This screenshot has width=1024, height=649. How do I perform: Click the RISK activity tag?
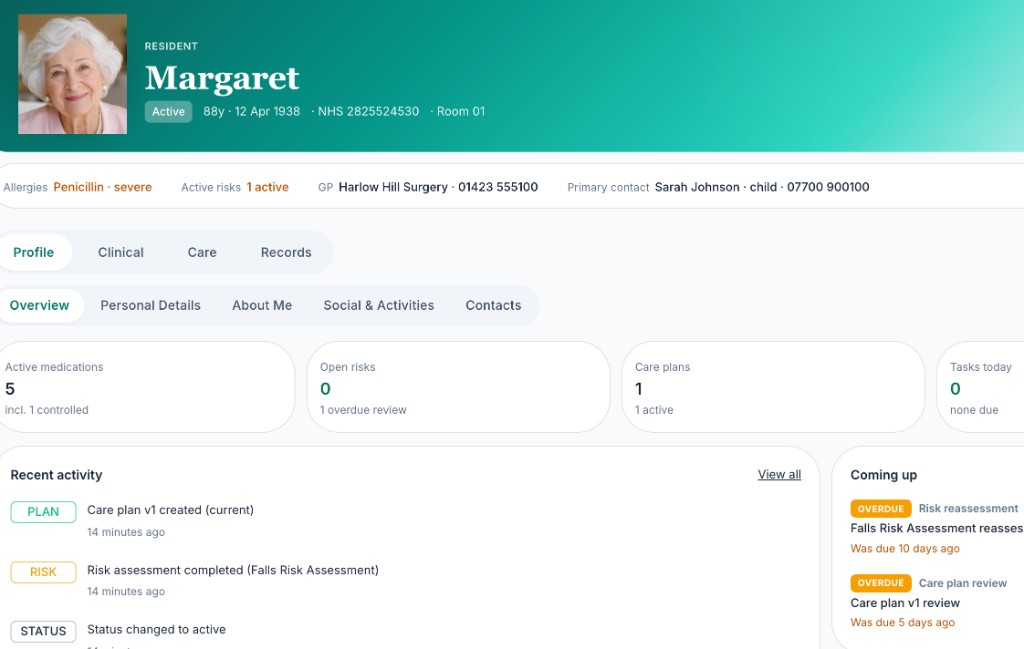43,572
